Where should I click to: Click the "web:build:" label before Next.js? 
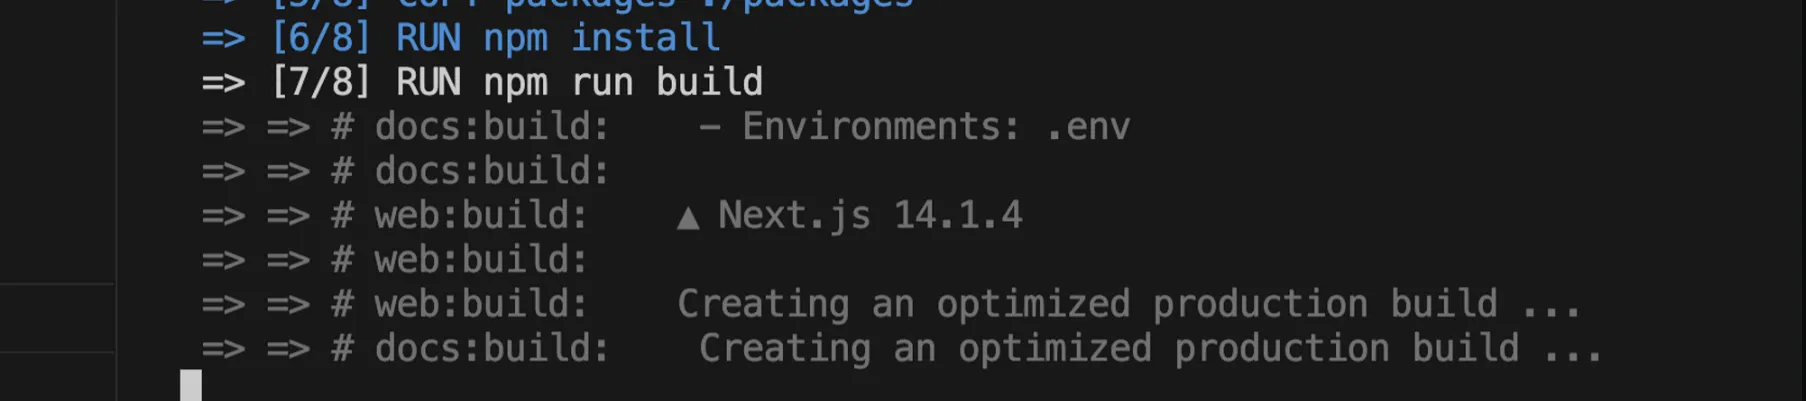480,216
